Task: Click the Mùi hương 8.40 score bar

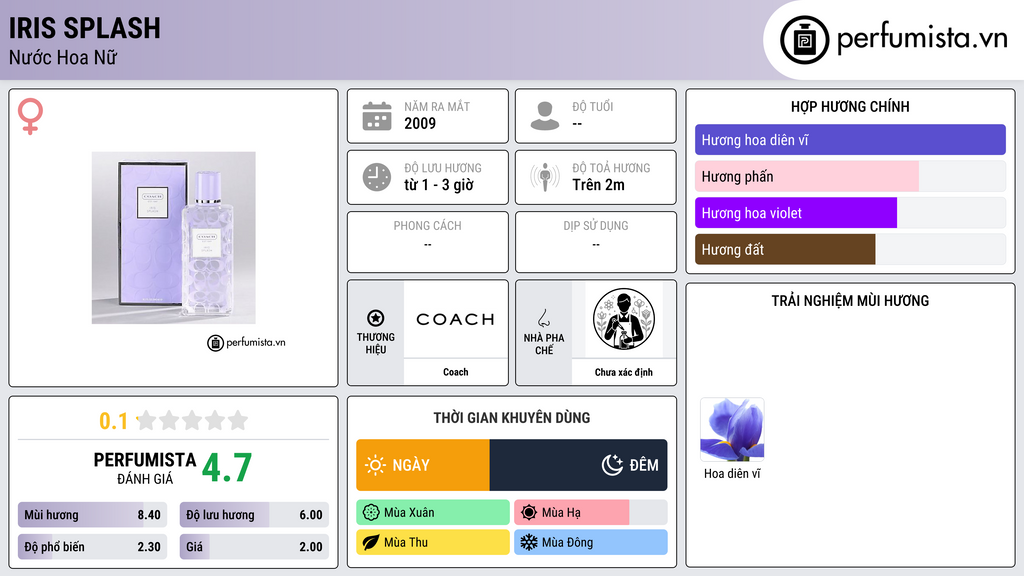Action: click(x=92, y=515)
